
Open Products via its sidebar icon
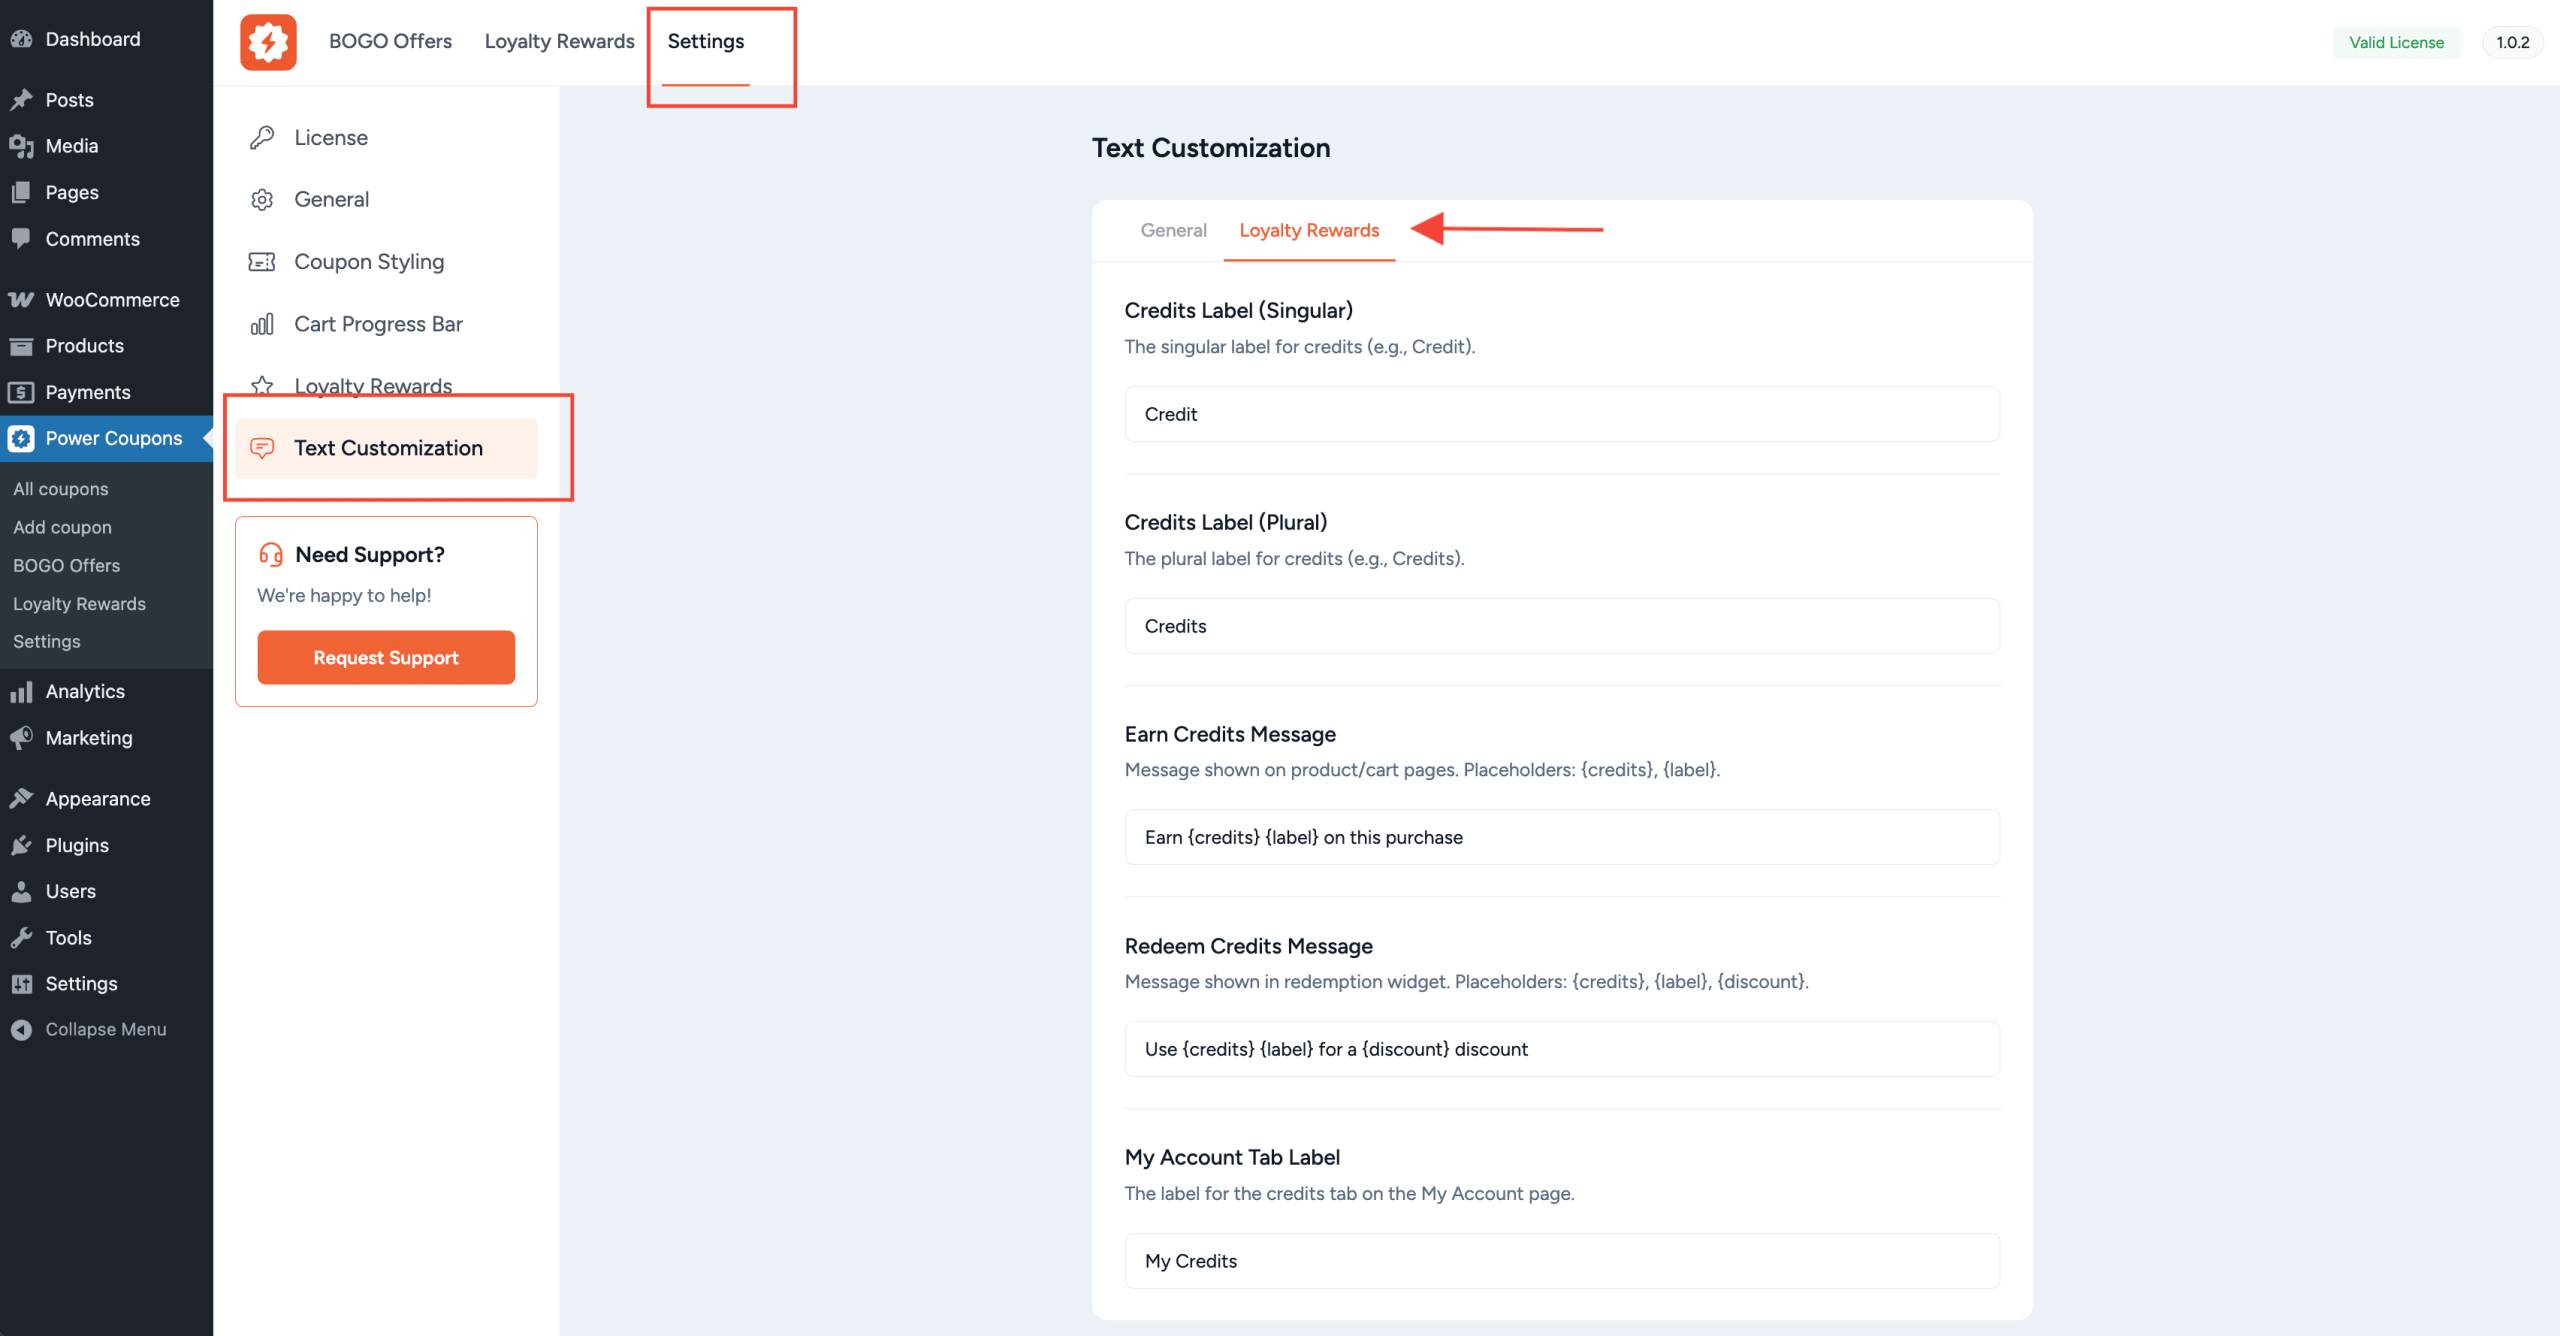pos(21,346)
